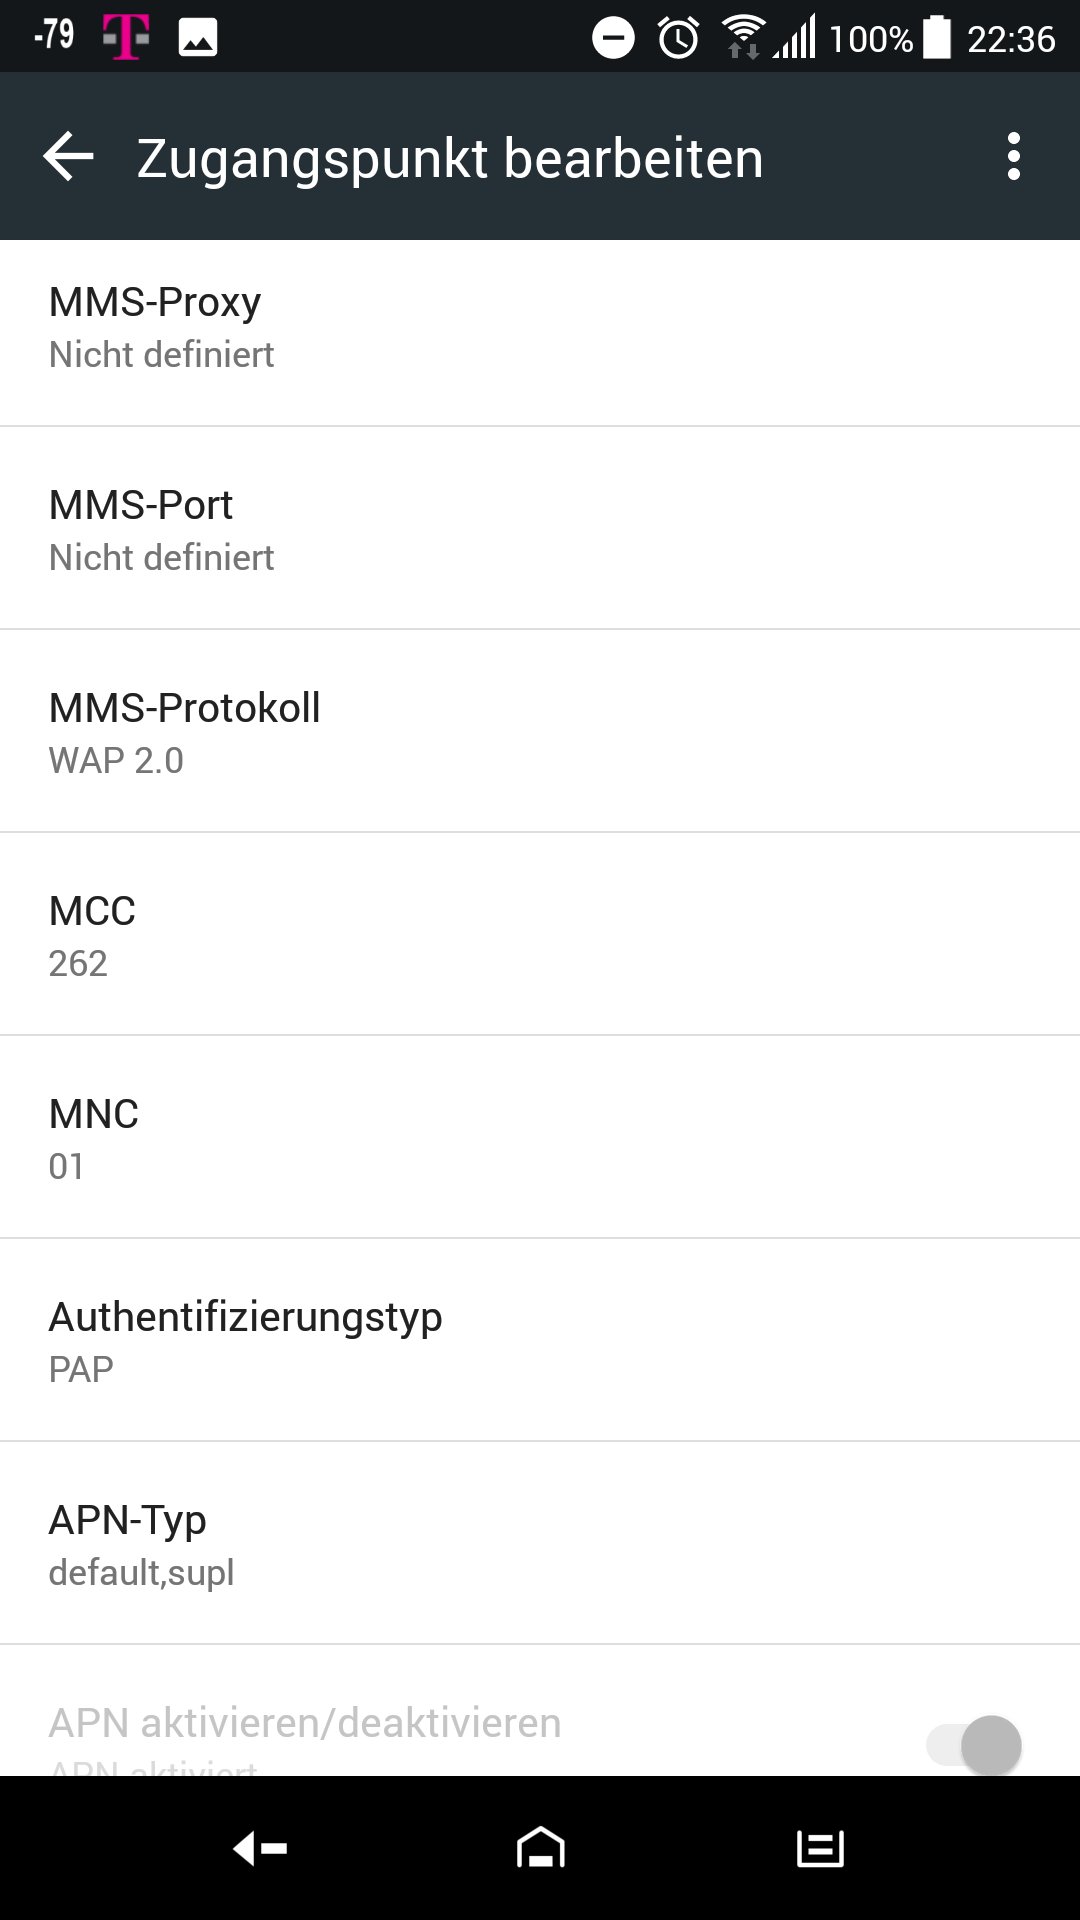
Task: Edit the APN-Typ entry
Action: 540,1544
